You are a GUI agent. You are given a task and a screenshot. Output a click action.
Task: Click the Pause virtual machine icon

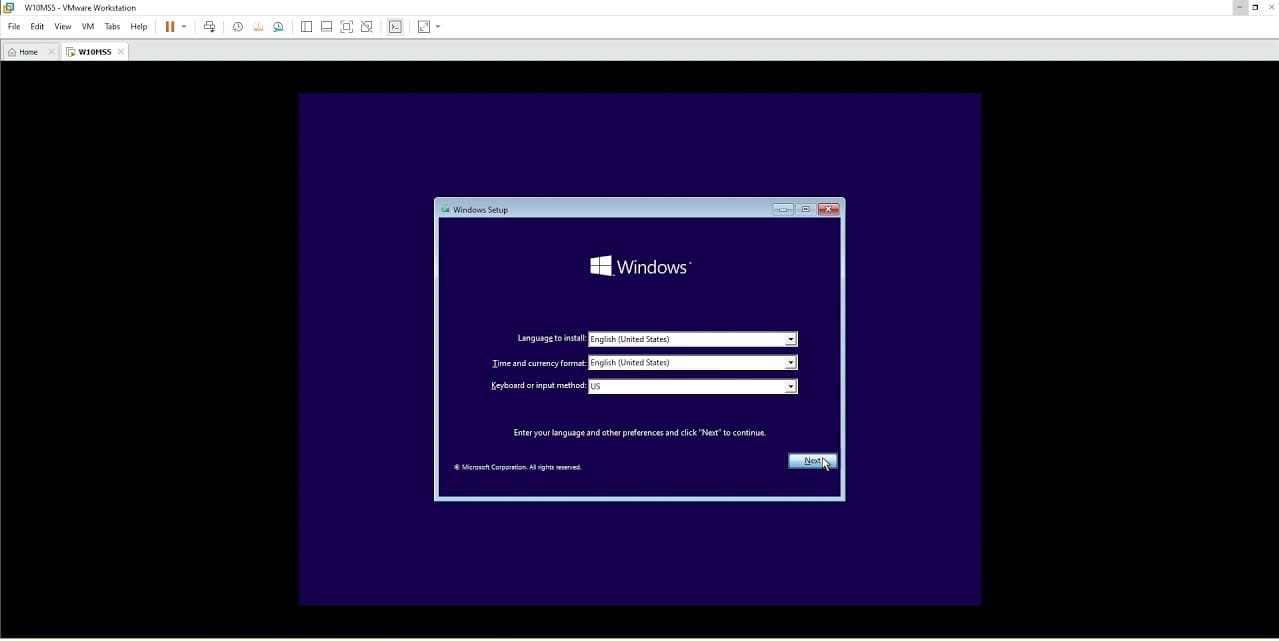pyautogui.click(x=169, y=27)
